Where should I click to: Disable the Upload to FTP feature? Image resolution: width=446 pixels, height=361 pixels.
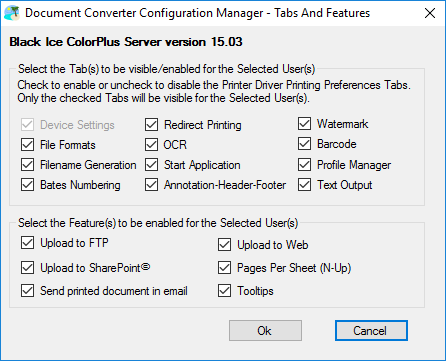click(x=27, y=243)
